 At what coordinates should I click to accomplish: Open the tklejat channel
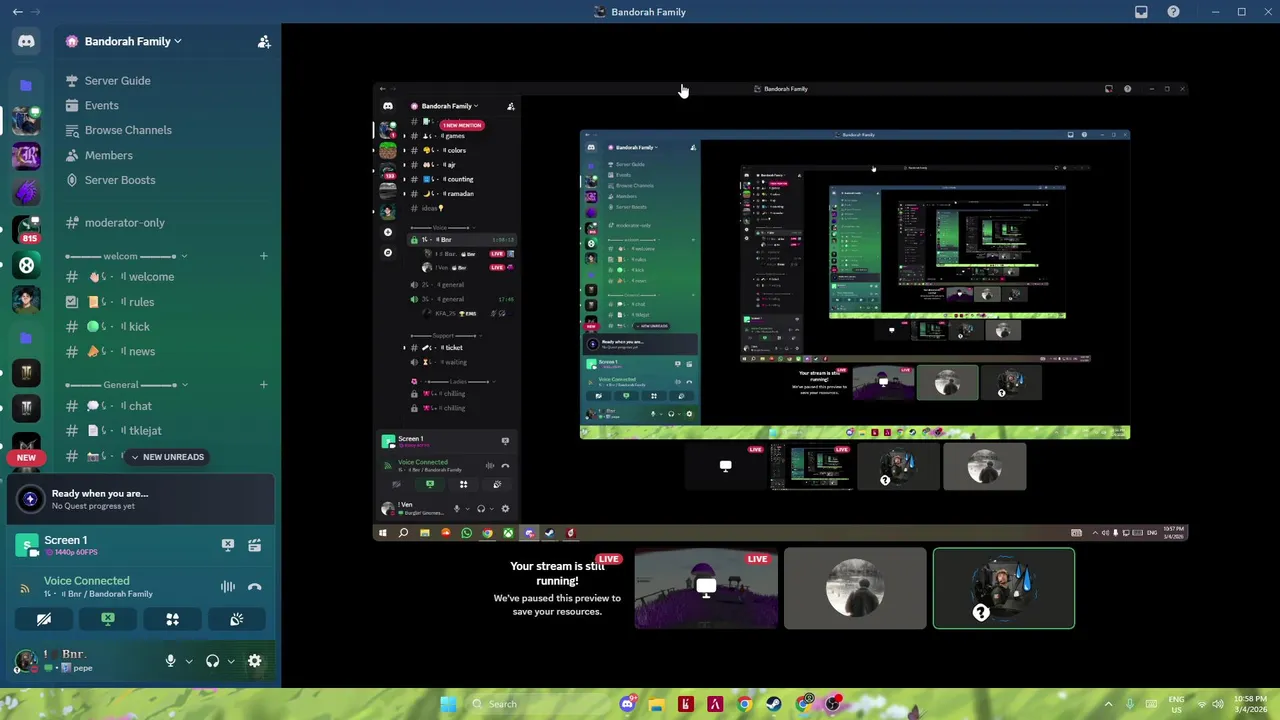(x=168, y=431)
